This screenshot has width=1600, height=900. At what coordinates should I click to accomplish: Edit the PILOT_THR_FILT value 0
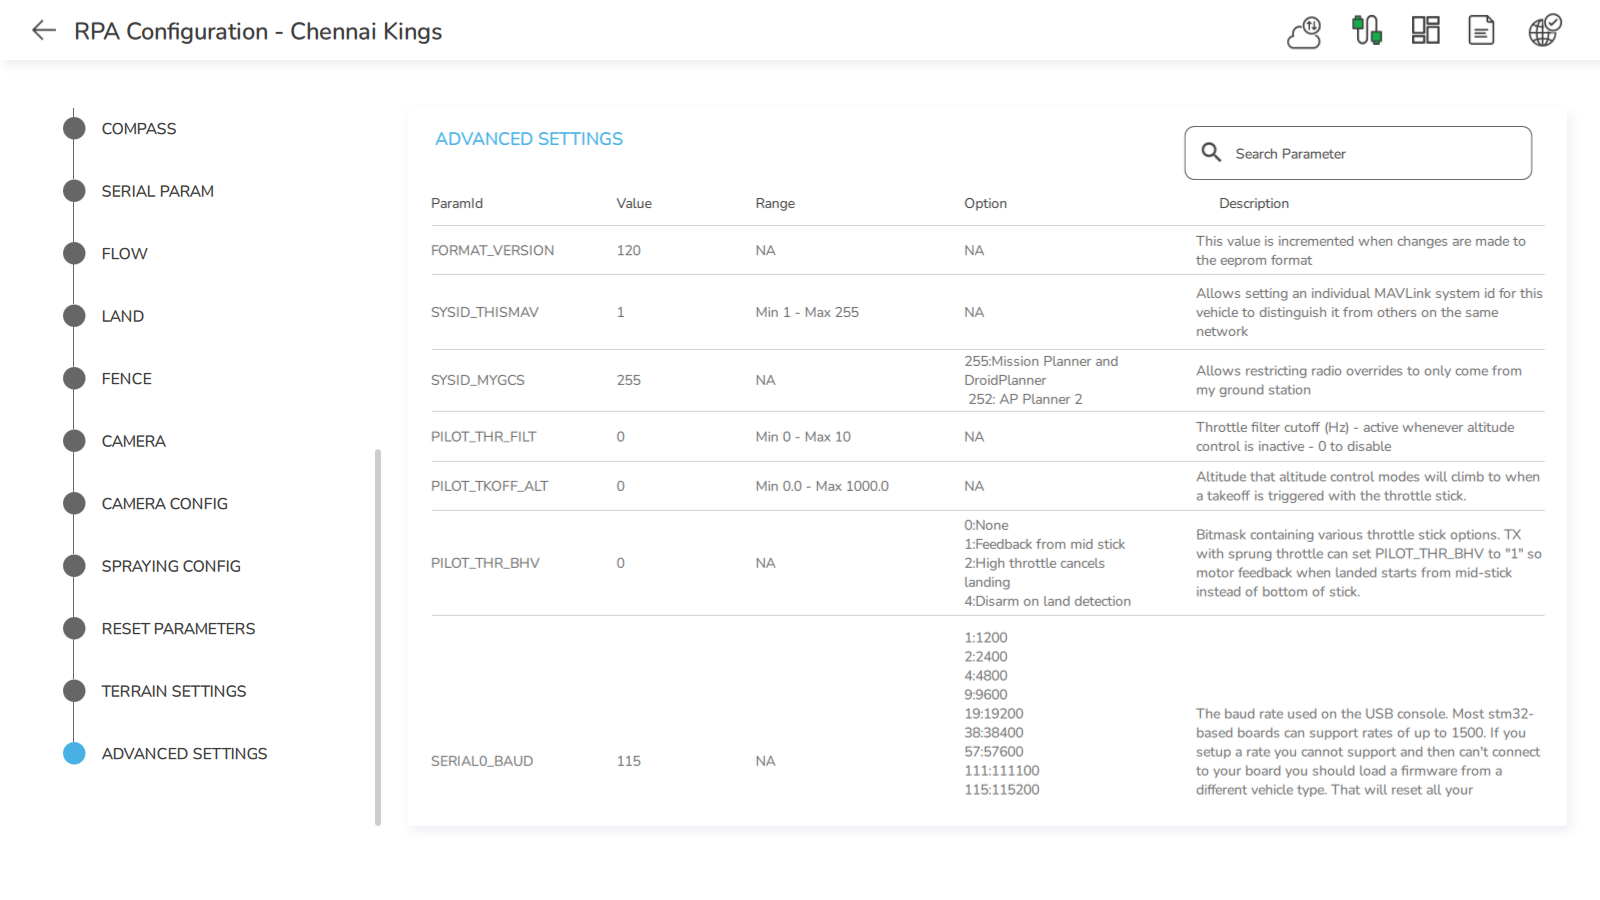(x=620, y=437)
